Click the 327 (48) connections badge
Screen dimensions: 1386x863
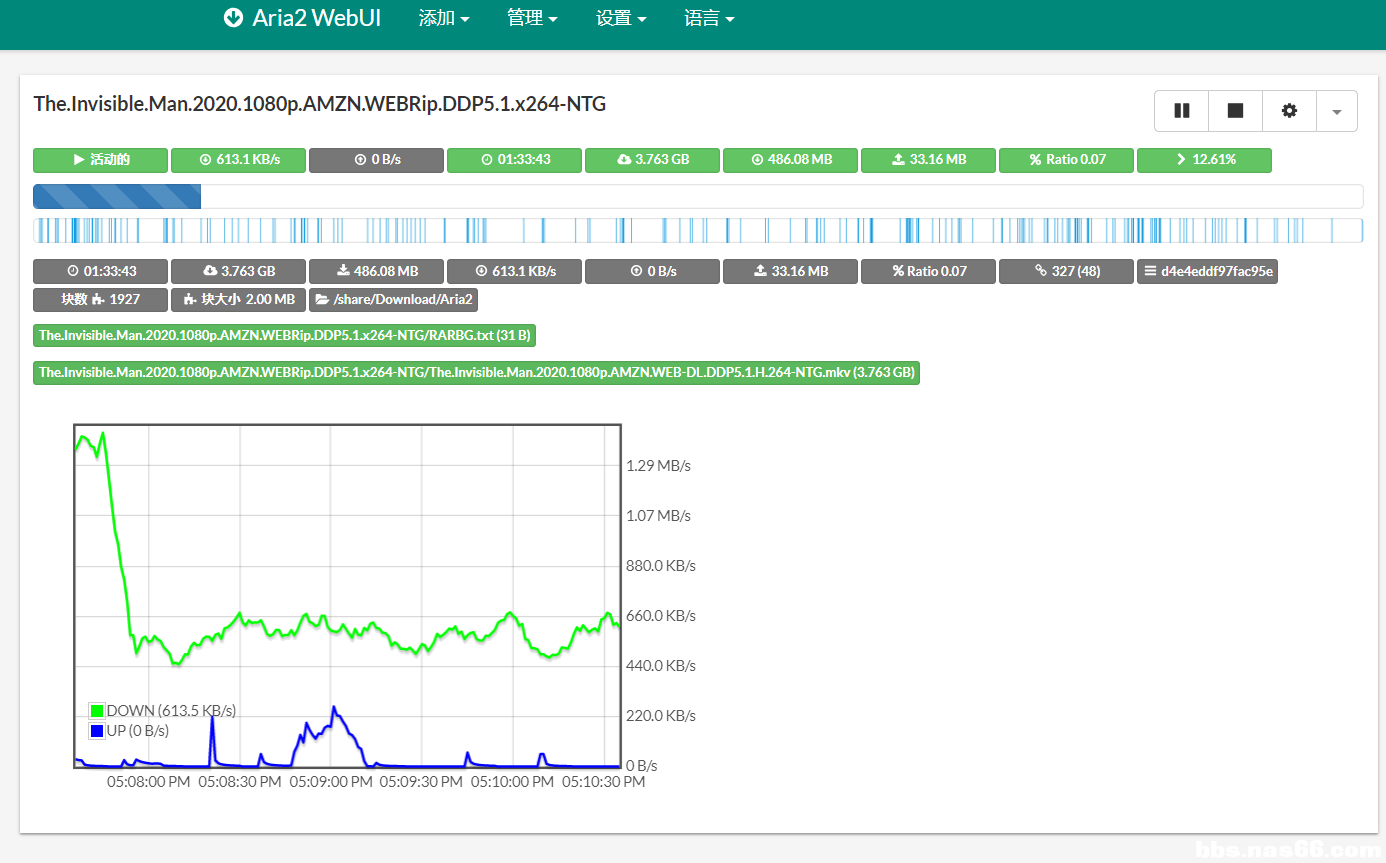coord(1066,272)
